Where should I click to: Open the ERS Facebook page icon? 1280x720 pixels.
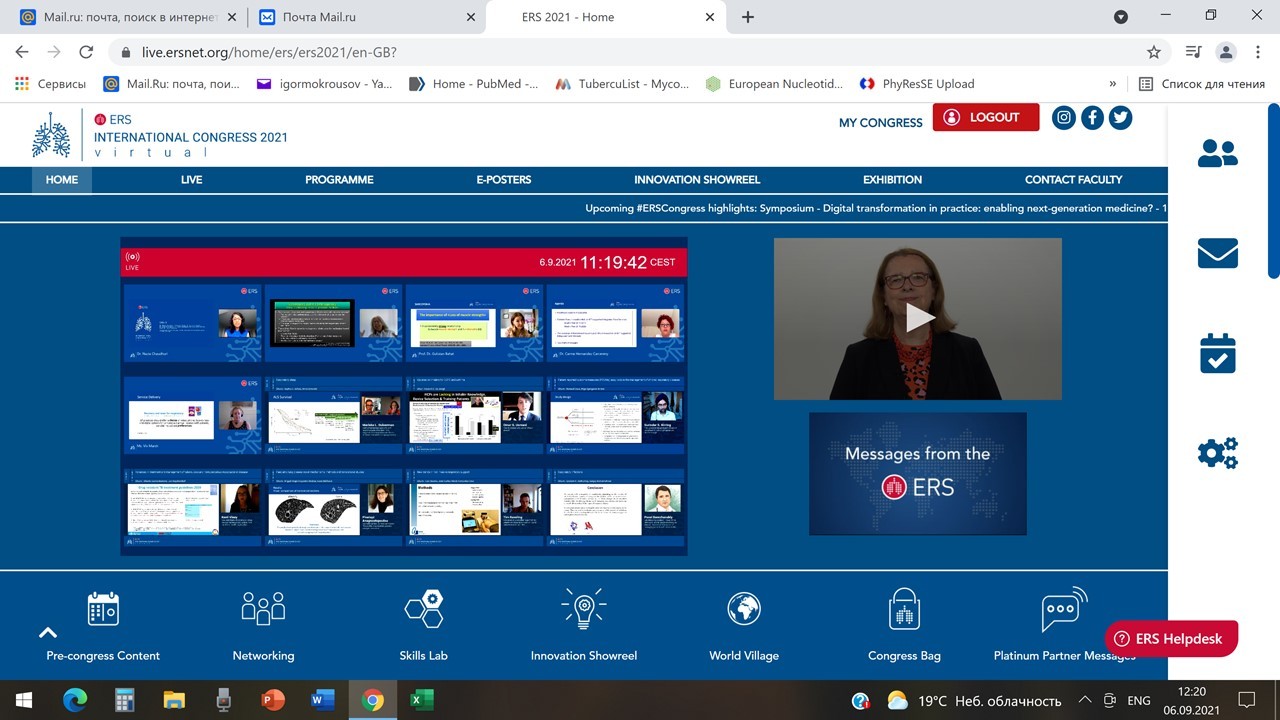(x=1092, y=118)
